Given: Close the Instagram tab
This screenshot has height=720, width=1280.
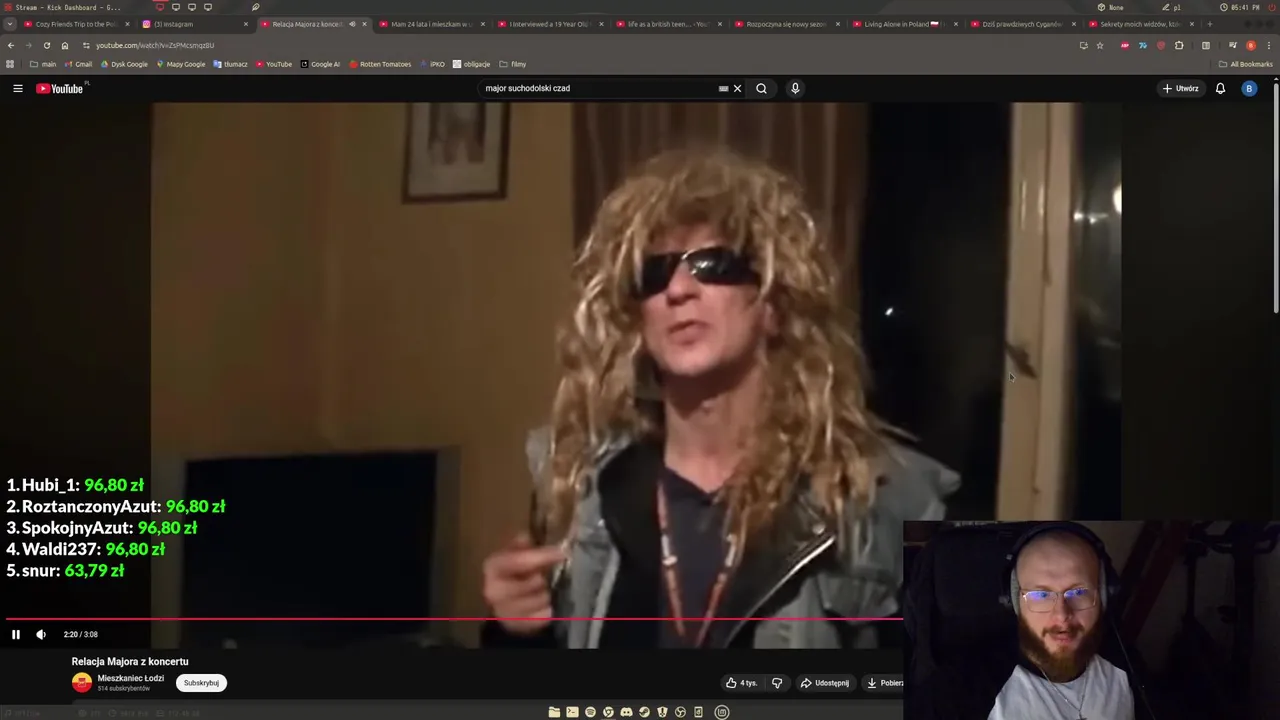Looking at the screenshot, I should point(245,24).
